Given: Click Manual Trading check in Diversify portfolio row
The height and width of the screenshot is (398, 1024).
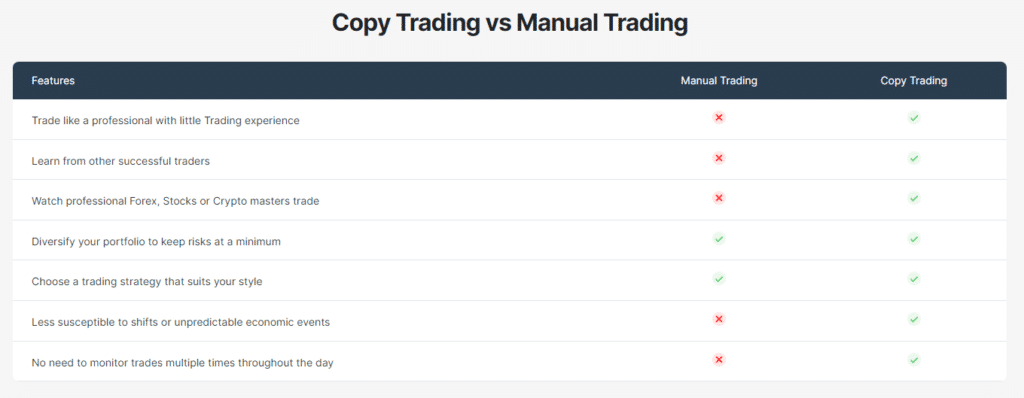Looking at the screenshot, I should [718, 239].
